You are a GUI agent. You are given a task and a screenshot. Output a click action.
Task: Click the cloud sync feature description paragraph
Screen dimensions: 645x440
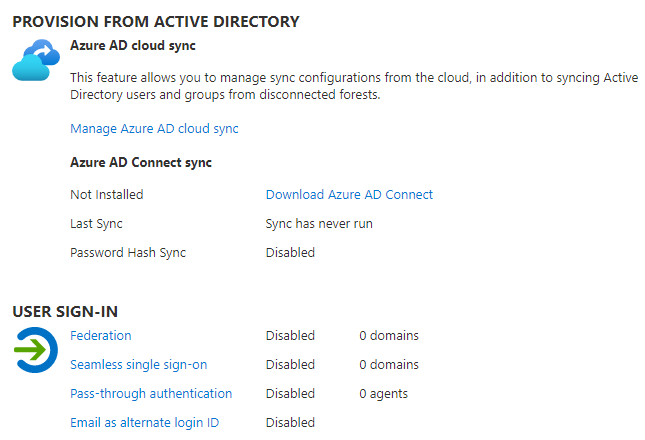(x=354, y=86)
